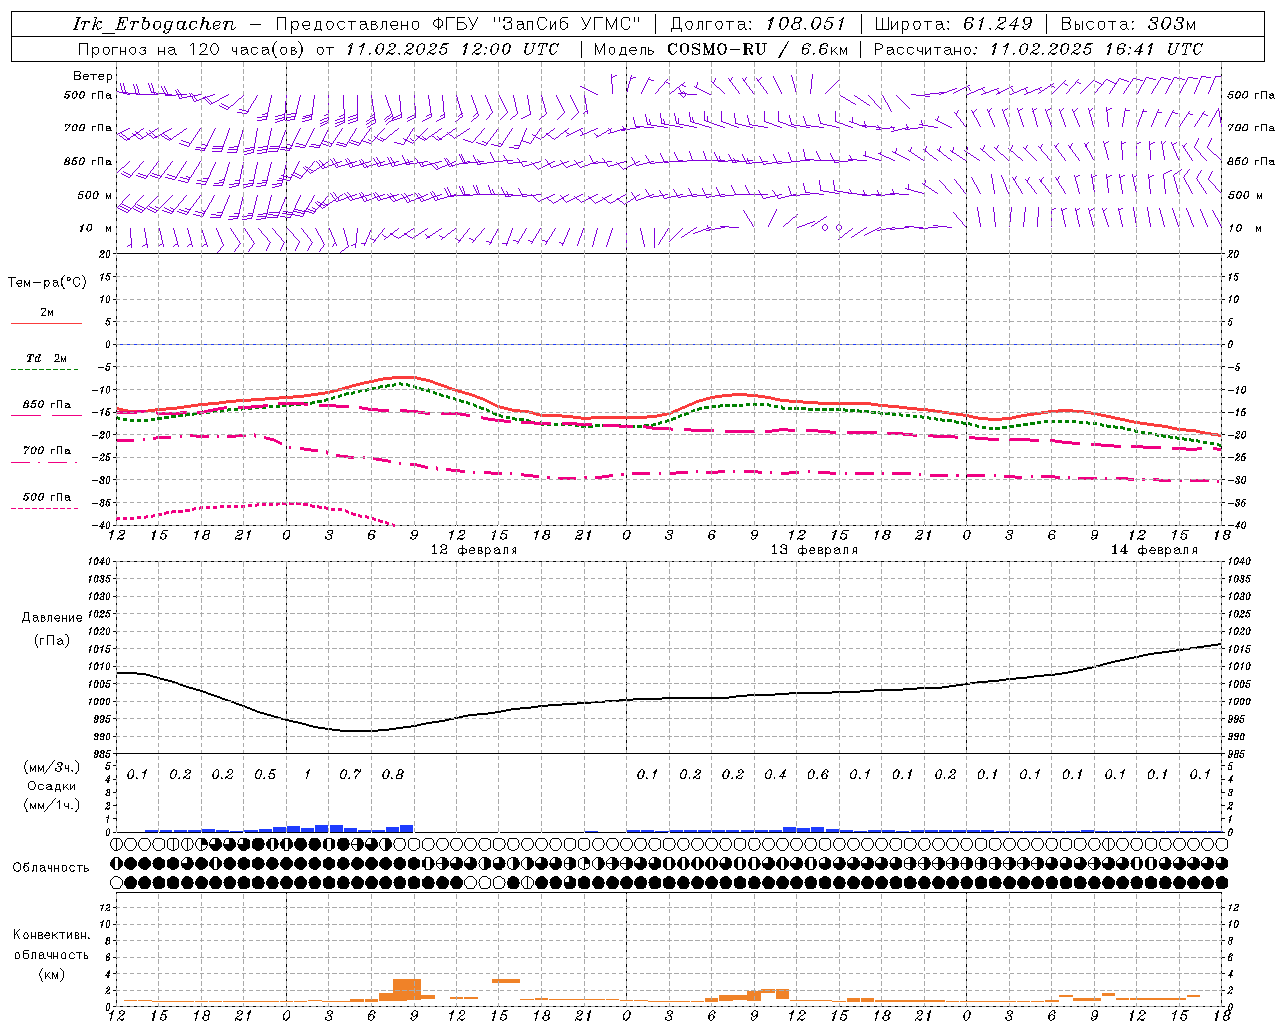Image resolution: width=1280 pixels, height=1024 pixels.
Task: Click the '850 гПа' temperature legend entry
Action: click(x=47, y=405)
